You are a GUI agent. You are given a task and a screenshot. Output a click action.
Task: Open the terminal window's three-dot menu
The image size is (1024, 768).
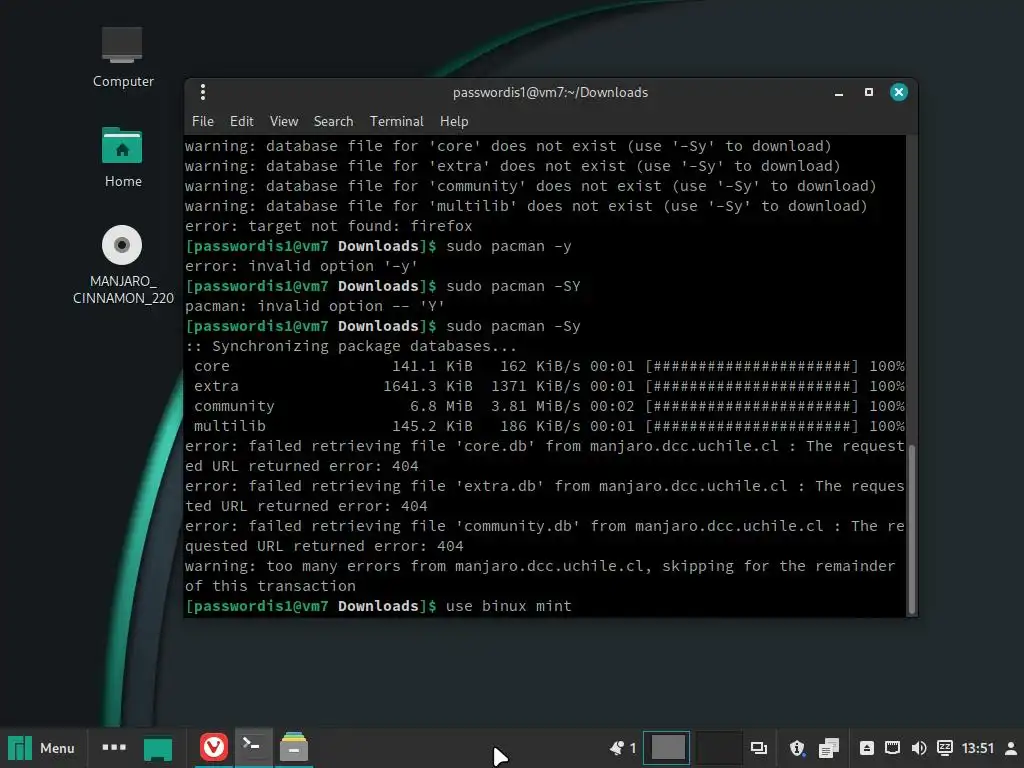203,92
